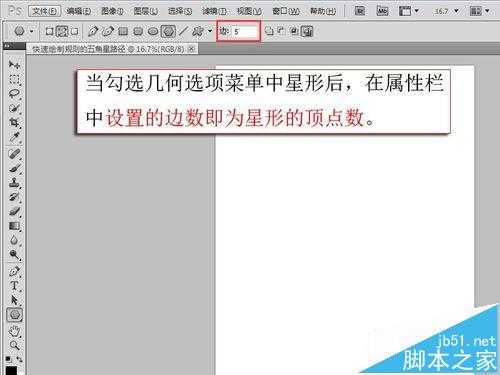
Task: Select the Rectangular Marquee tool
Action: pos(14,79)
